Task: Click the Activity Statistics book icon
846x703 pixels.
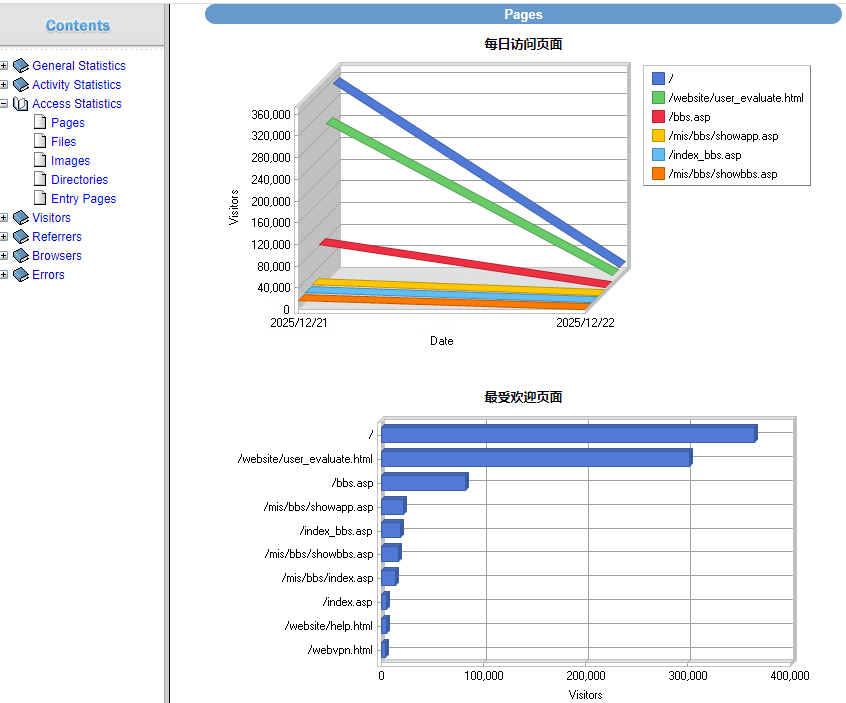Action: [21, 85]
